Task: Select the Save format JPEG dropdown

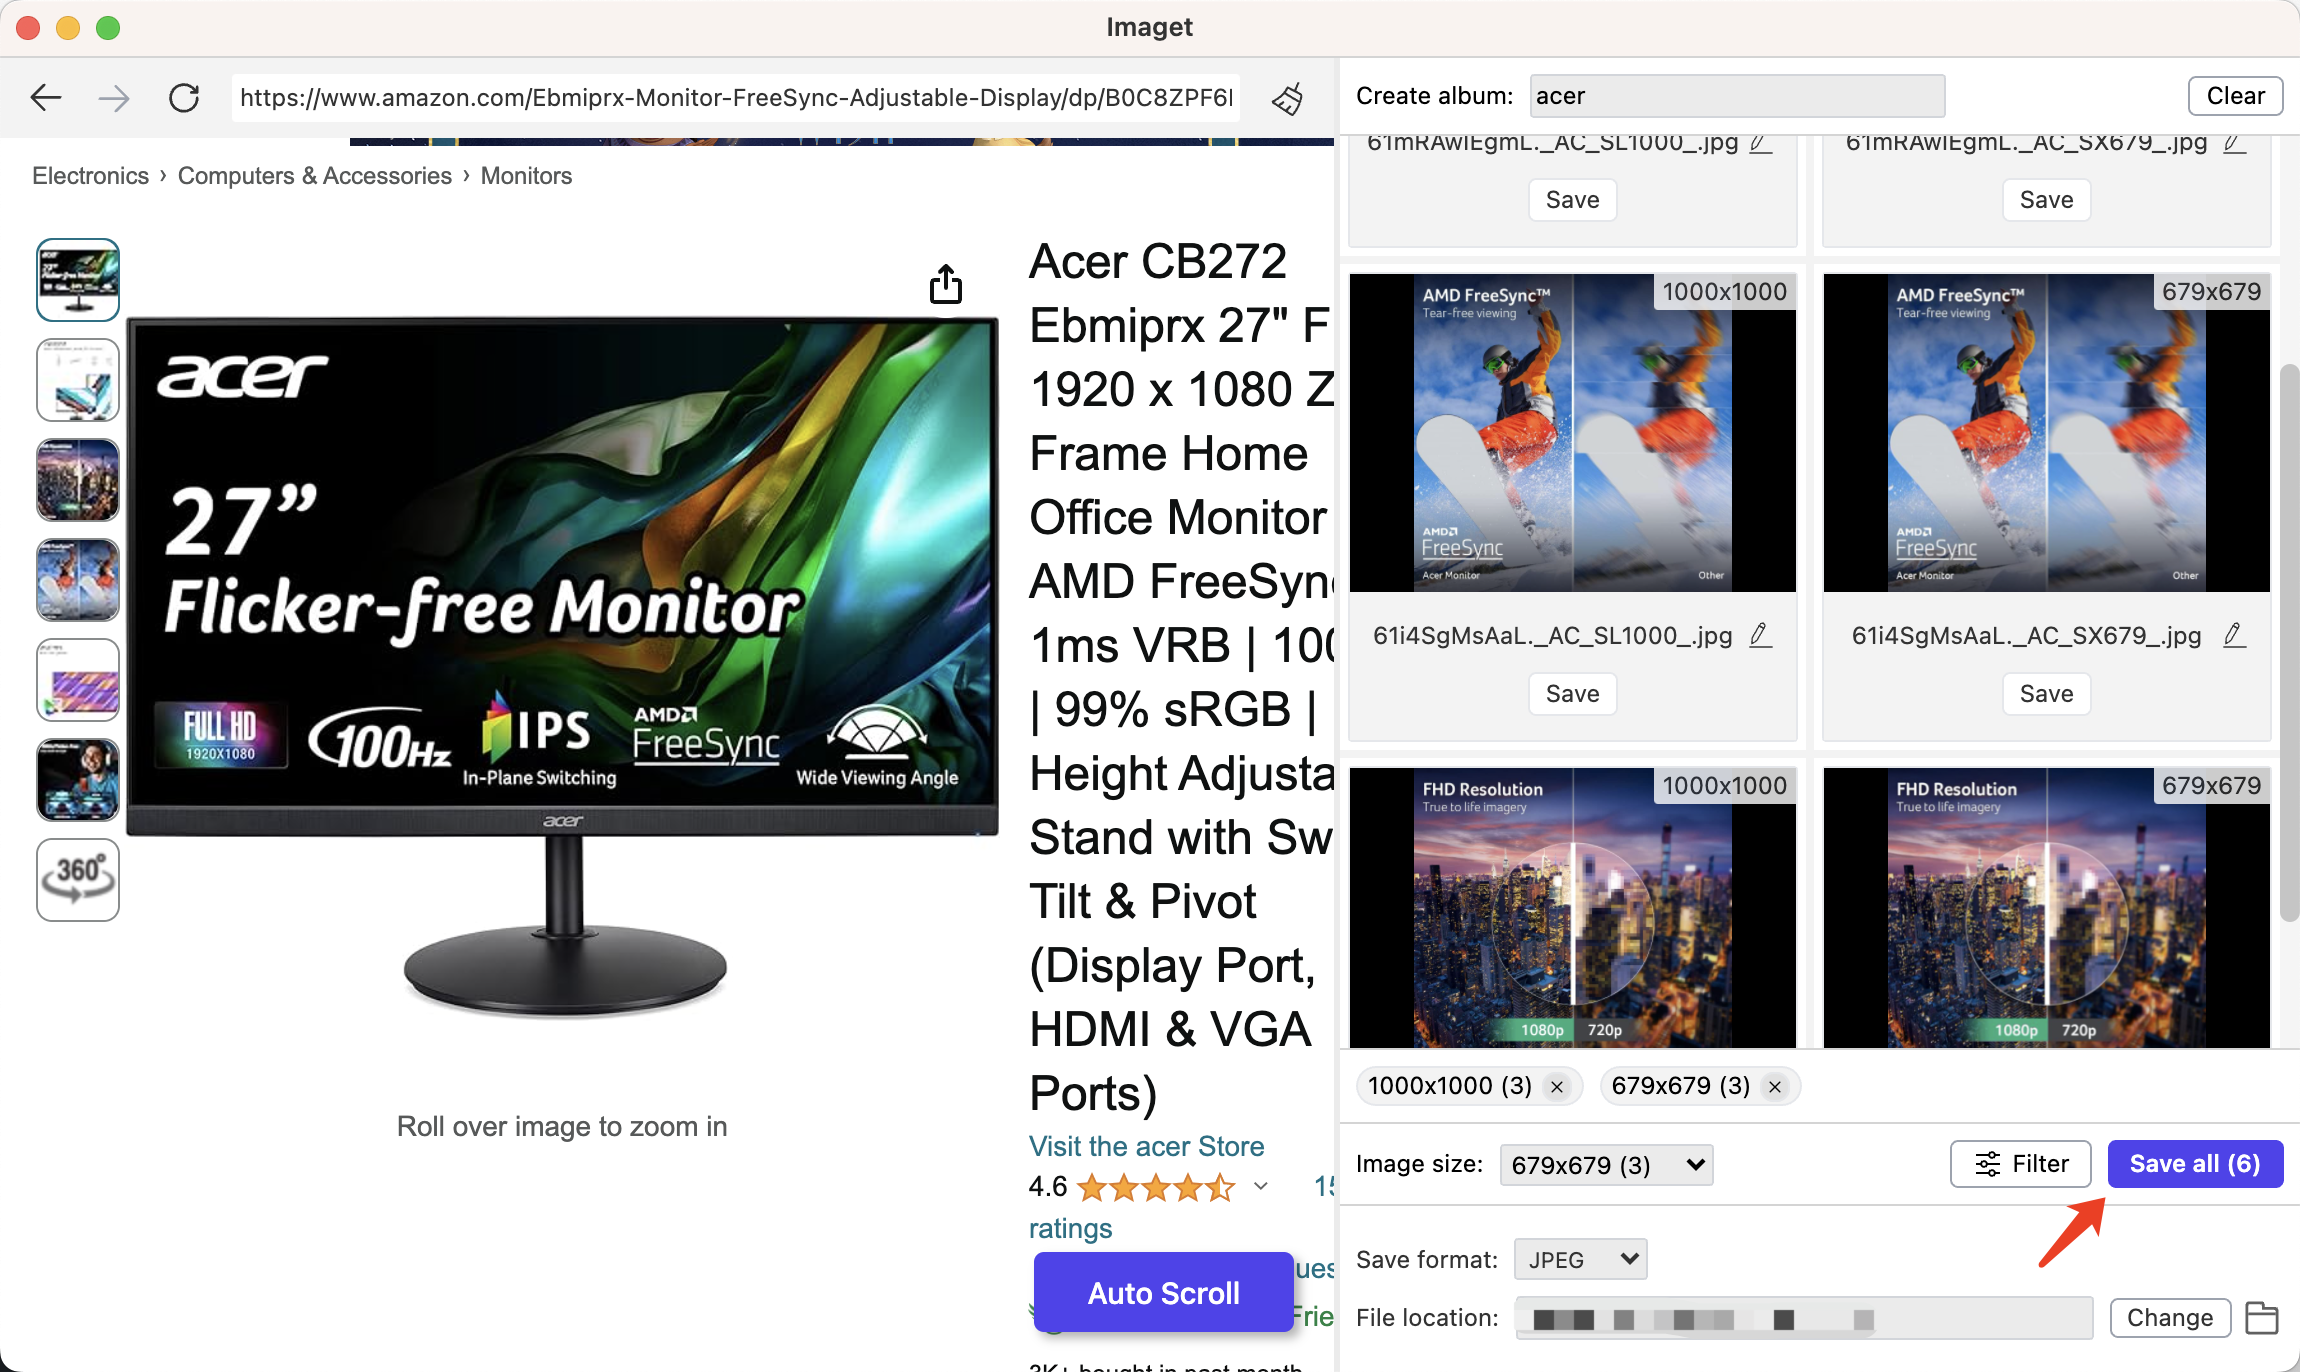Action: click(1578, 1258)
